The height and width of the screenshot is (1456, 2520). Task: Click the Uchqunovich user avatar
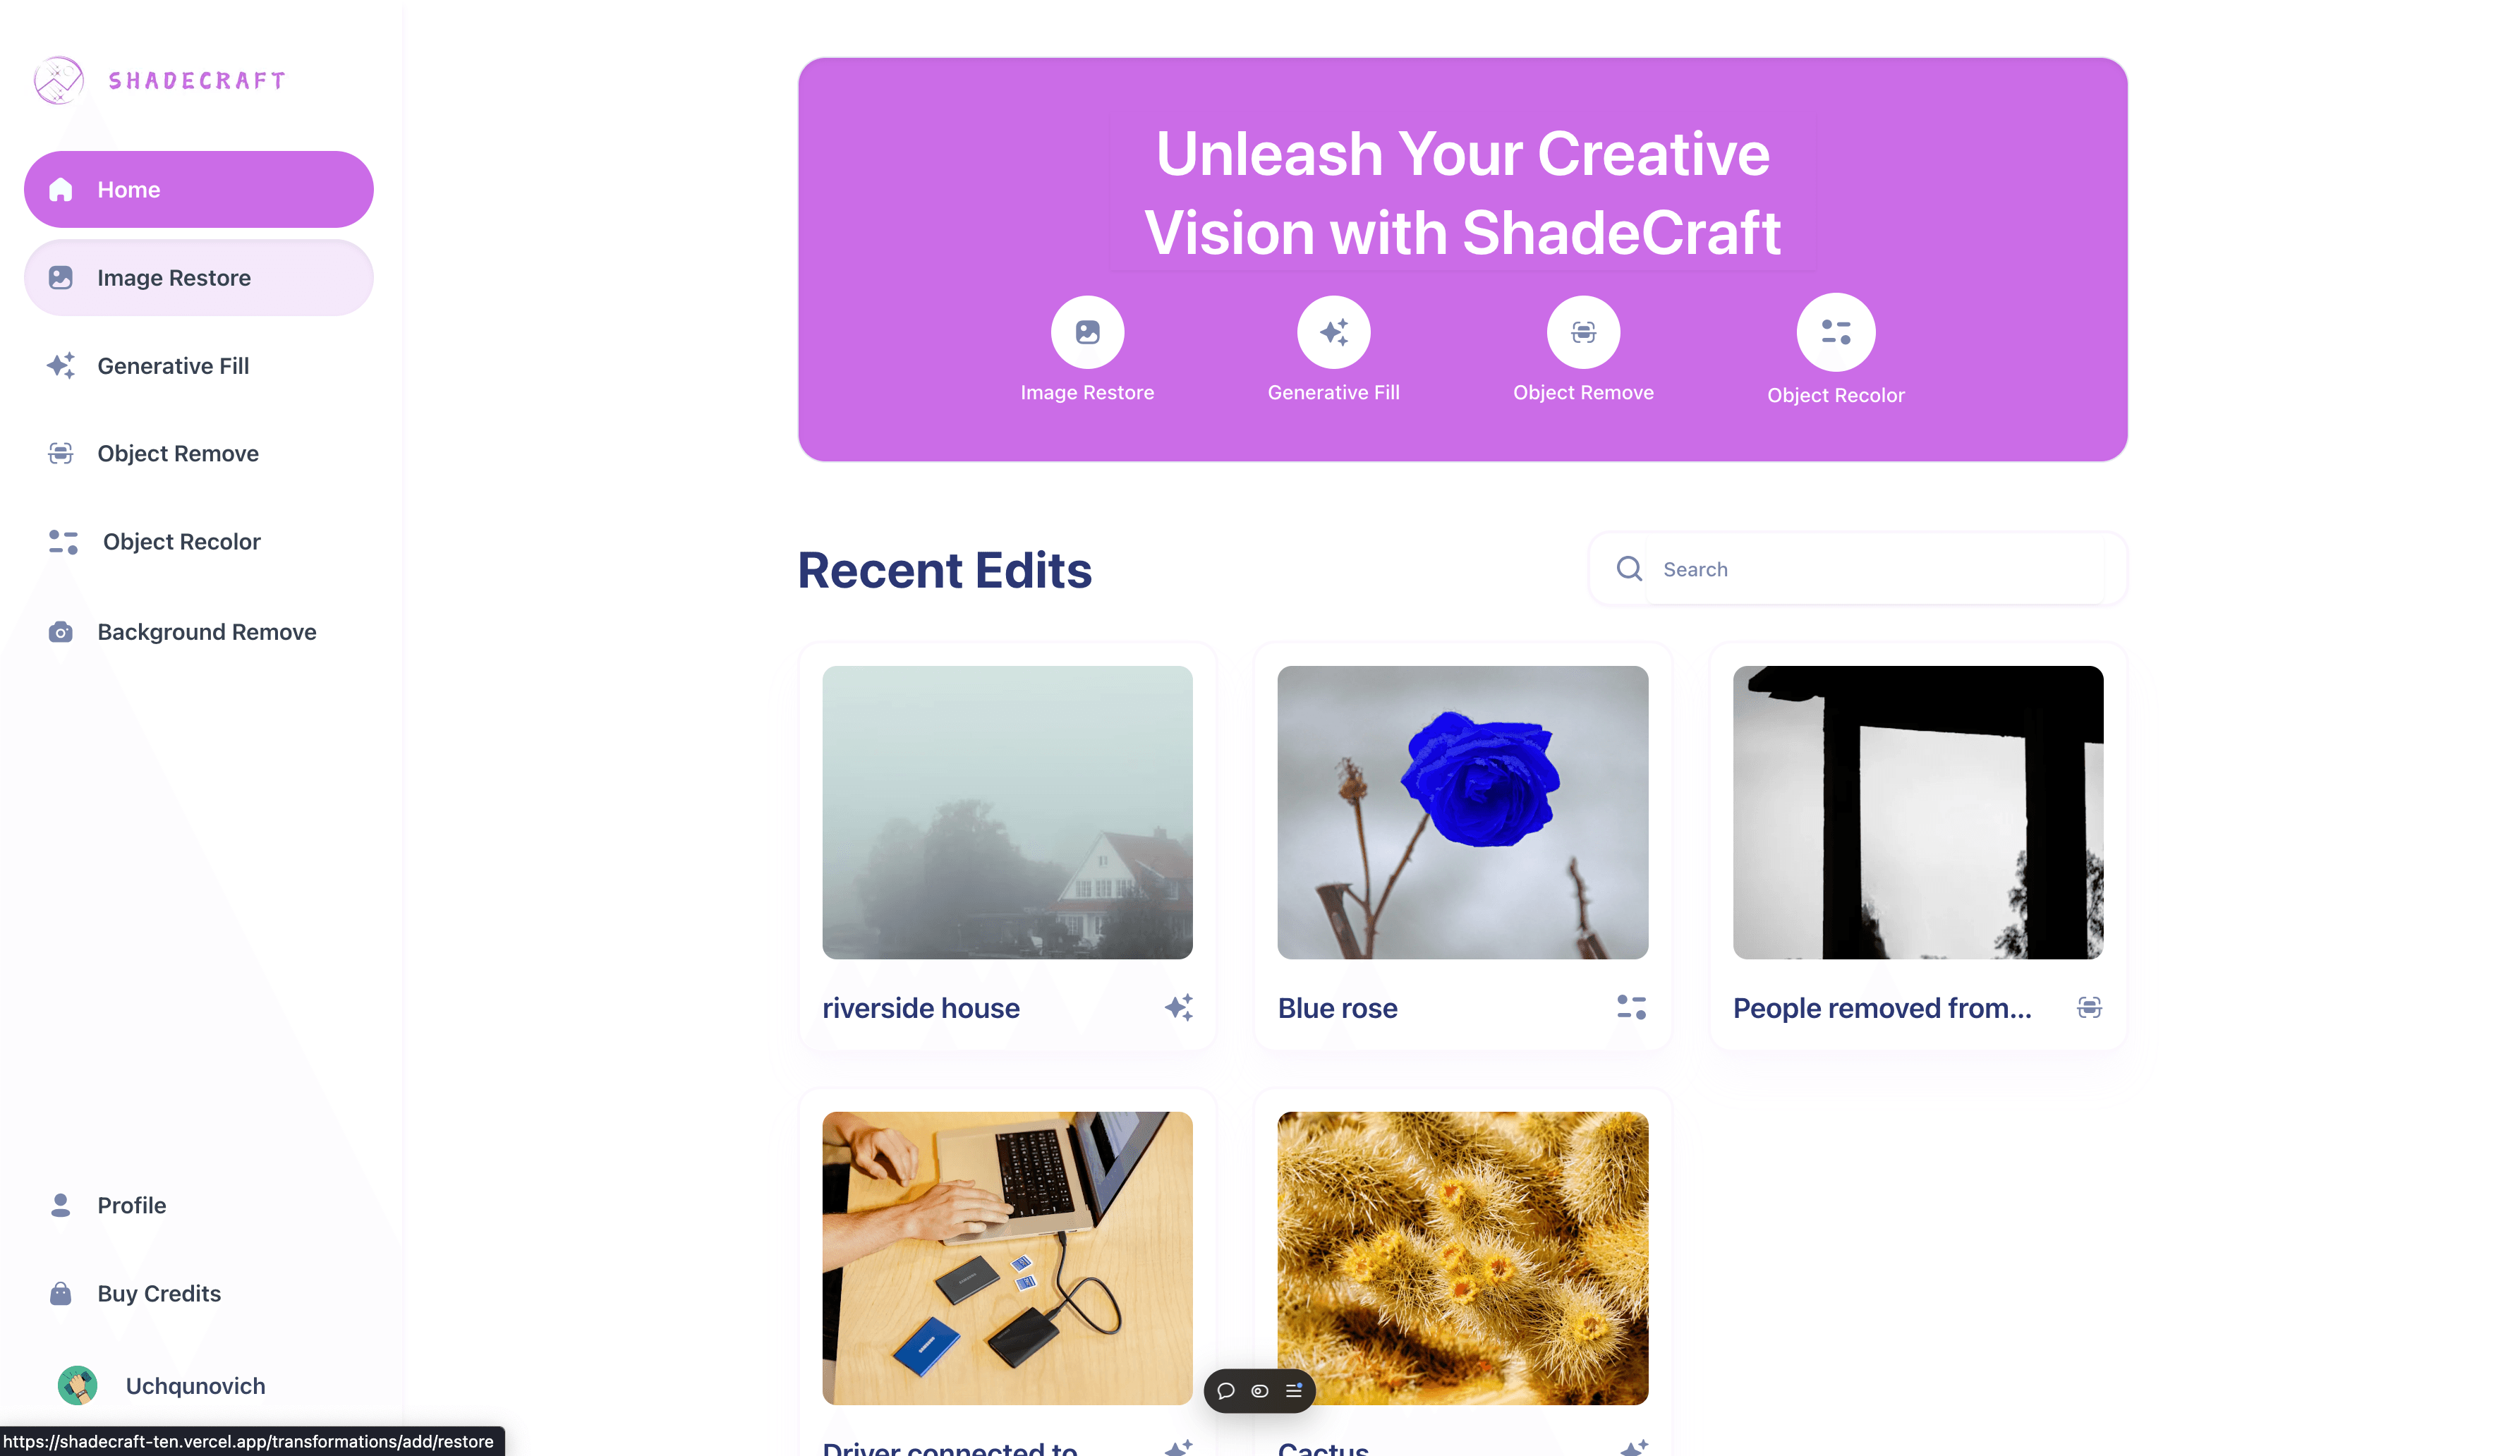77,1386
